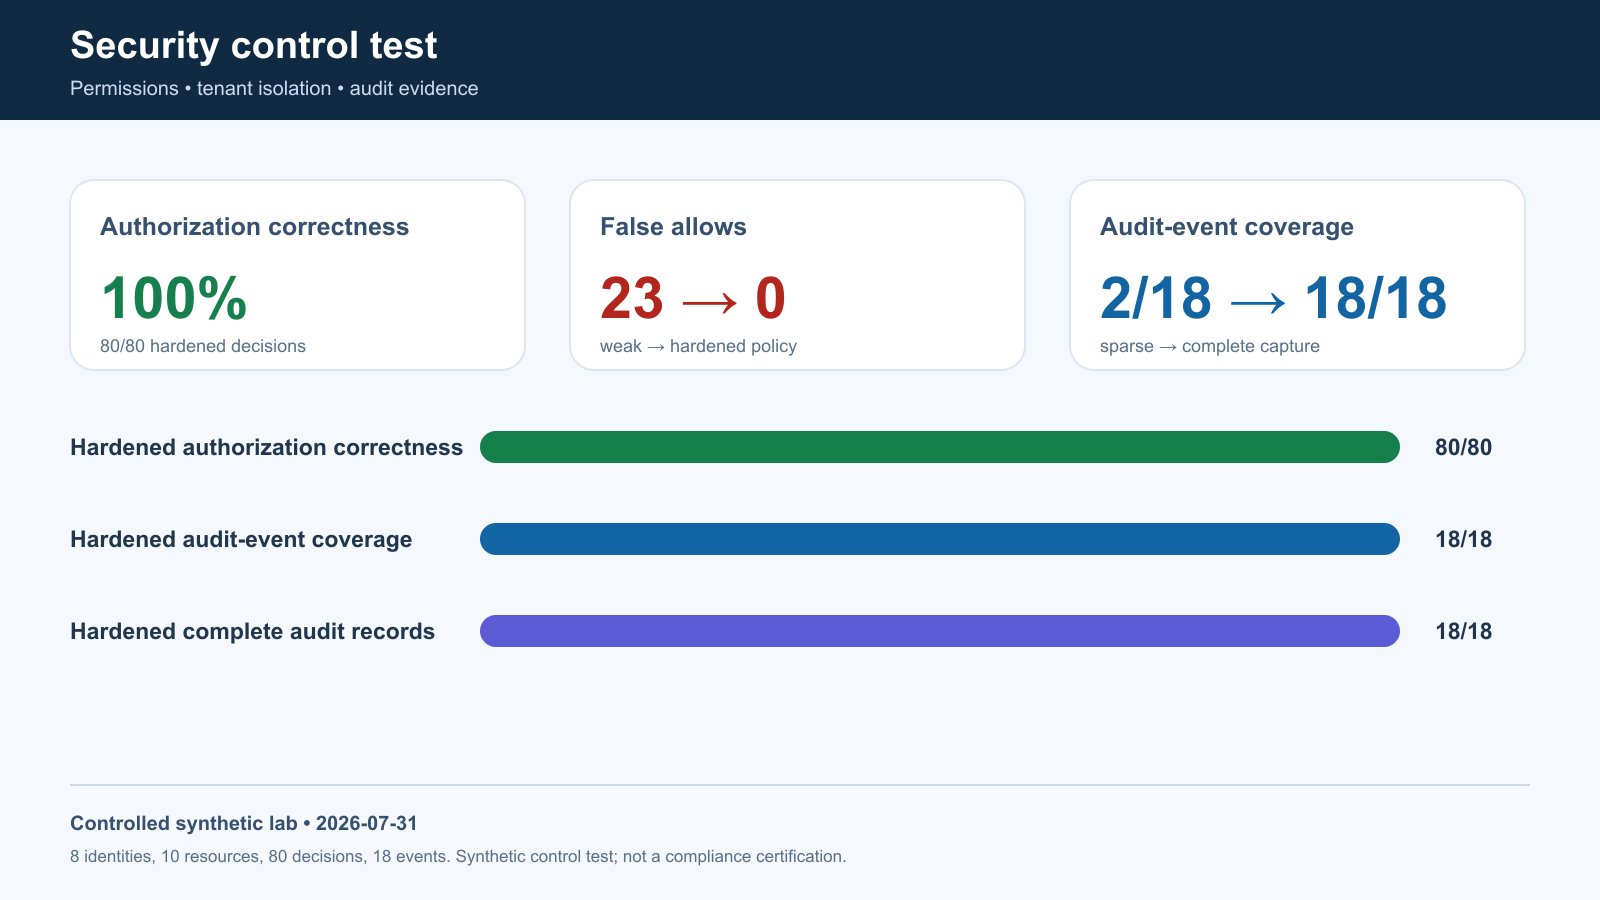
Task: Select the 'False allows' card heading
Action: 673,227
